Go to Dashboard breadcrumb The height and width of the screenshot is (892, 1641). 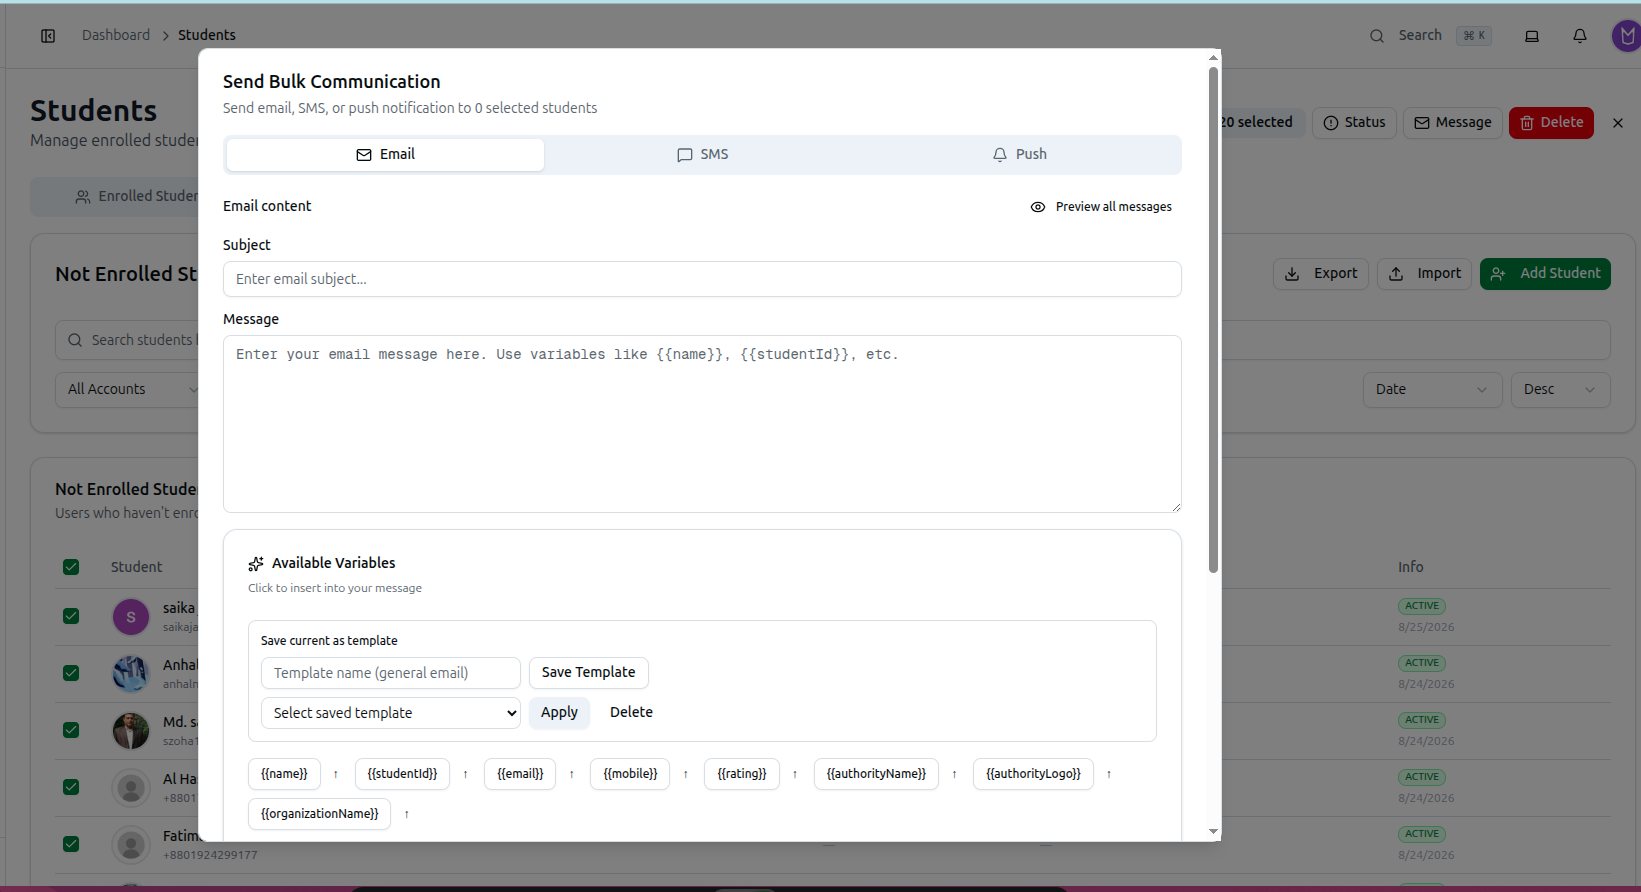pyautogui.click(x=116, y=35)
